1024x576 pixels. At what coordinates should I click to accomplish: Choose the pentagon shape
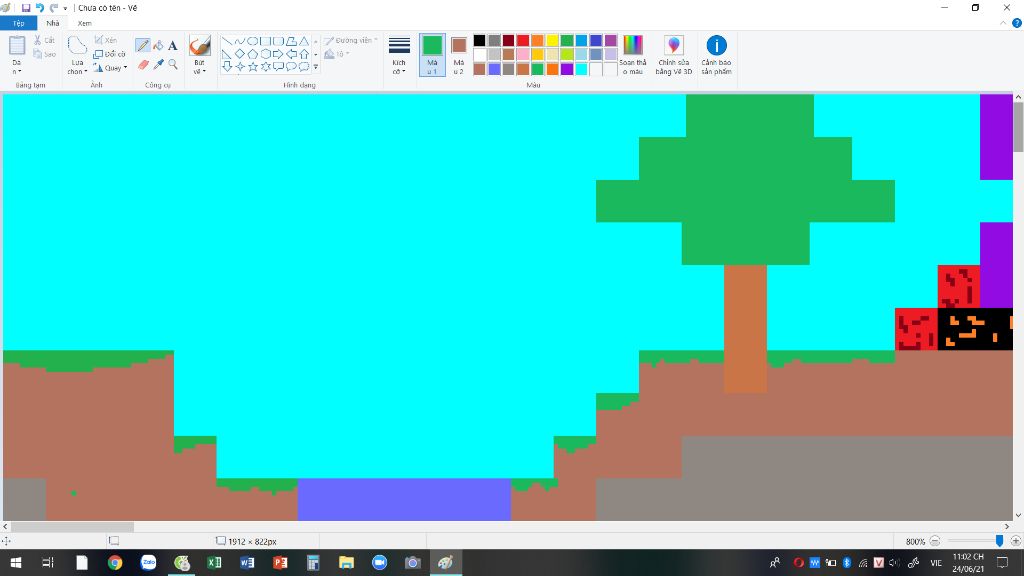(253, 54)
